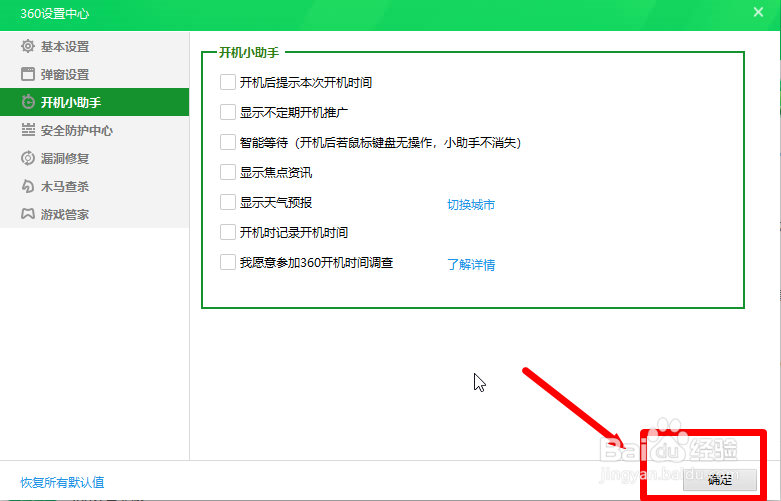Click 恢复所有默认值 link
The width and height of the screenshot is (781, 501).
[62, 482]
